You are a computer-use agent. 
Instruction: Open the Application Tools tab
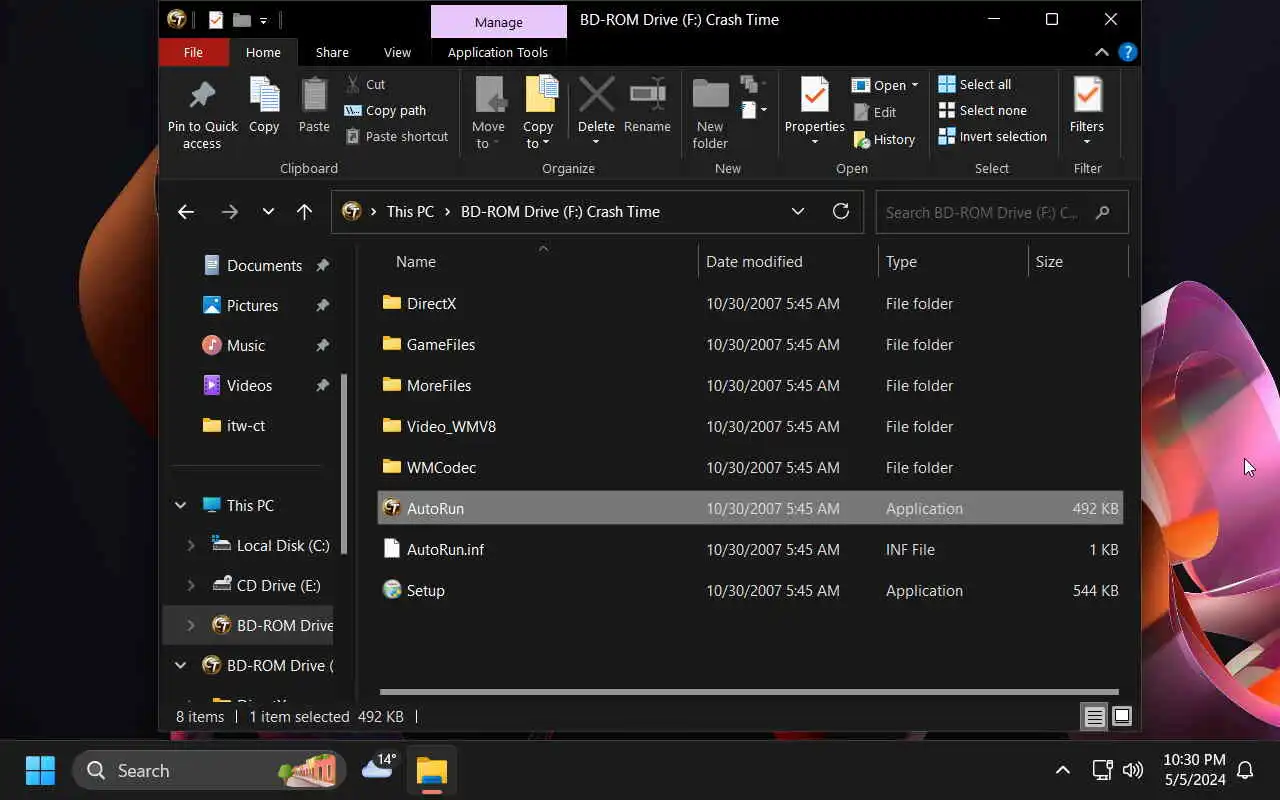pos(498,52)
